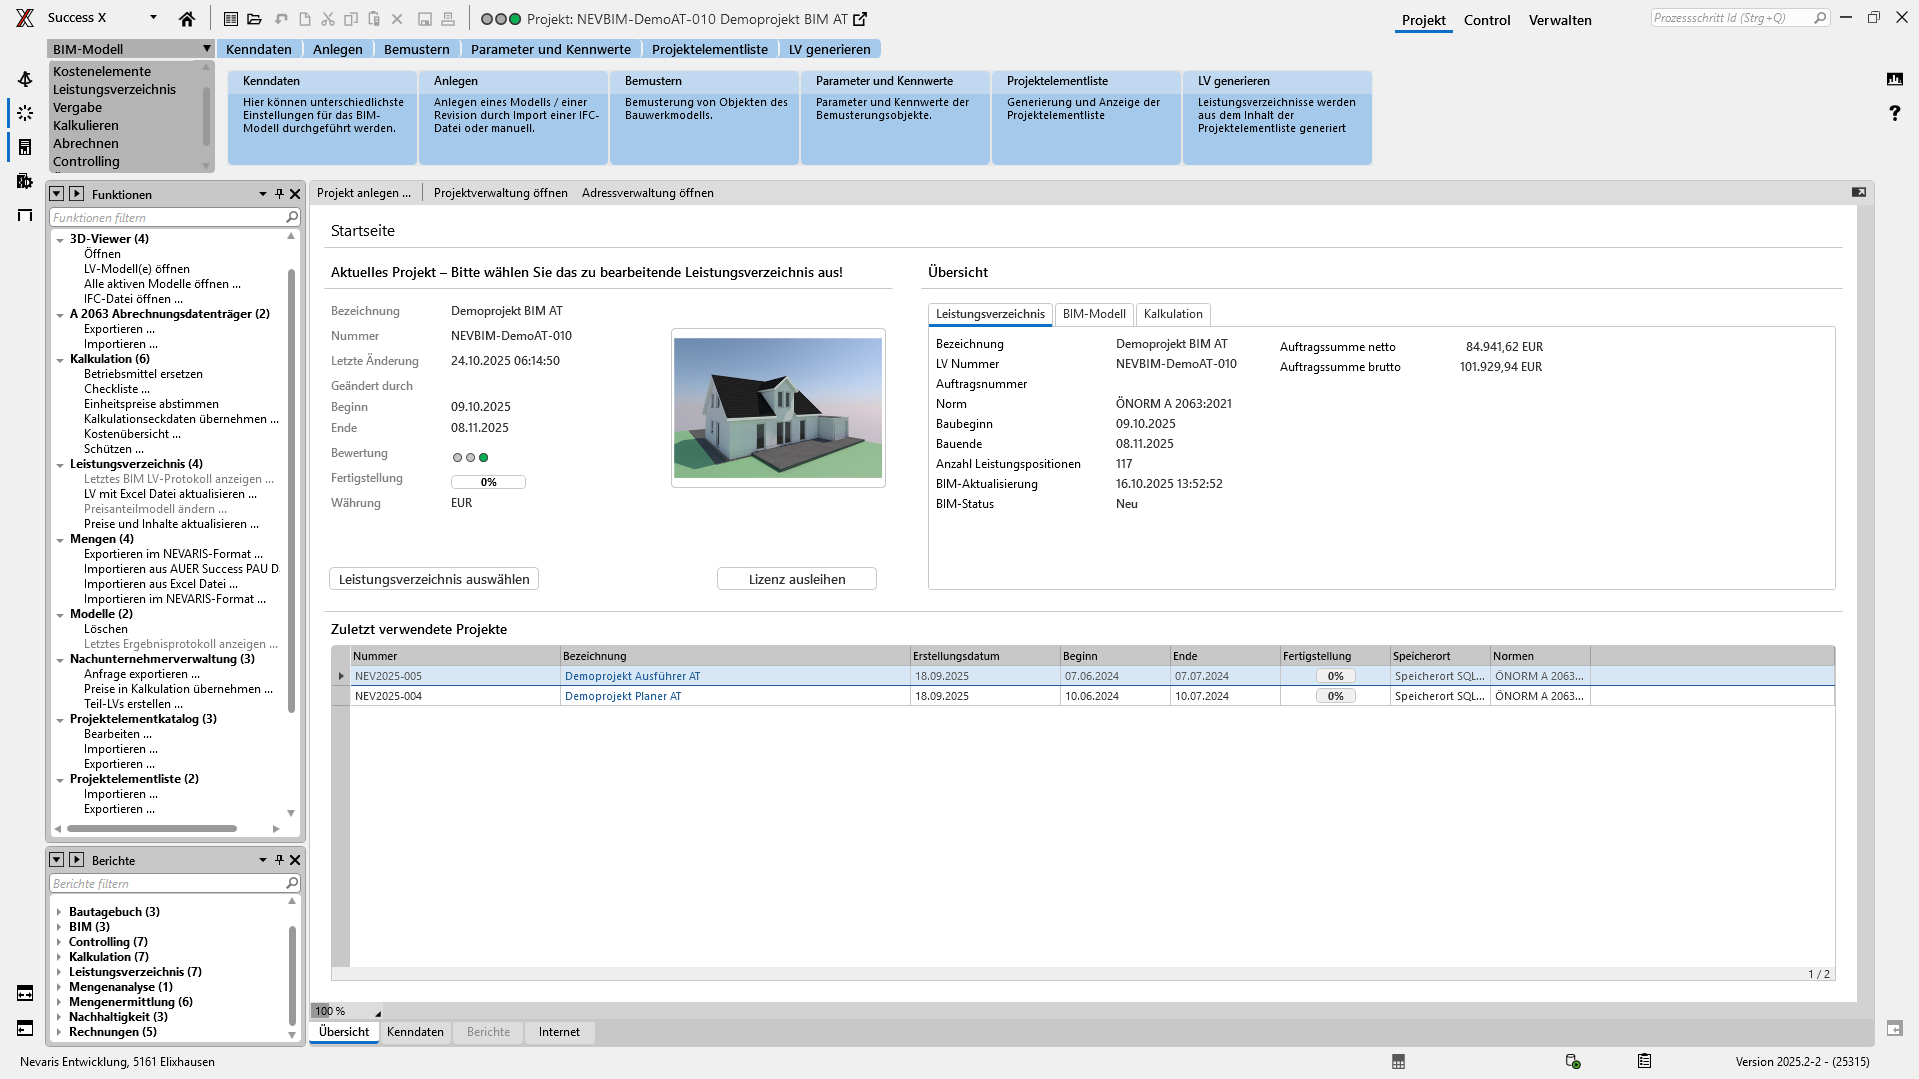Open the Demoprojekt Planer AT project link
This screenshot has width=1919, height=1079.
pos(623,695)
